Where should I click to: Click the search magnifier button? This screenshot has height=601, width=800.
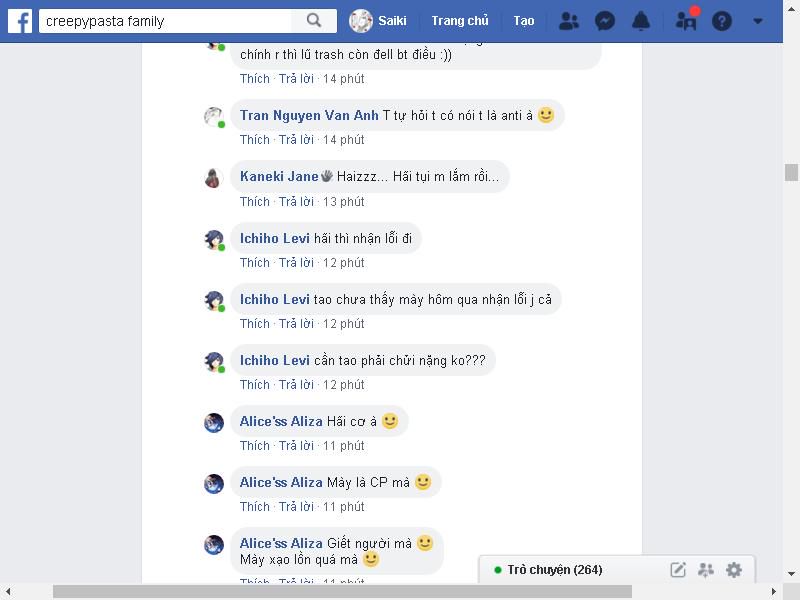pos(314,21)
